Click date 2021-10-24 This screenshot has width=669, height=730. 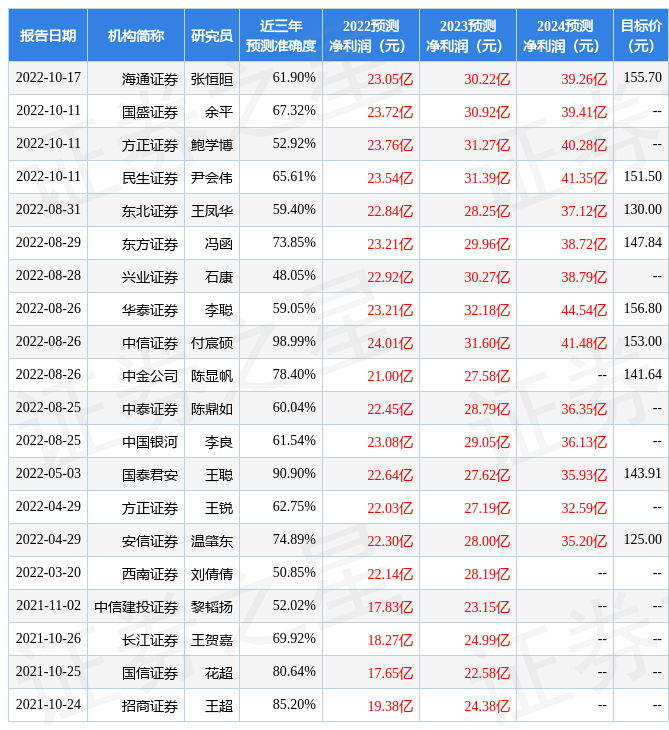coord(48,705)
